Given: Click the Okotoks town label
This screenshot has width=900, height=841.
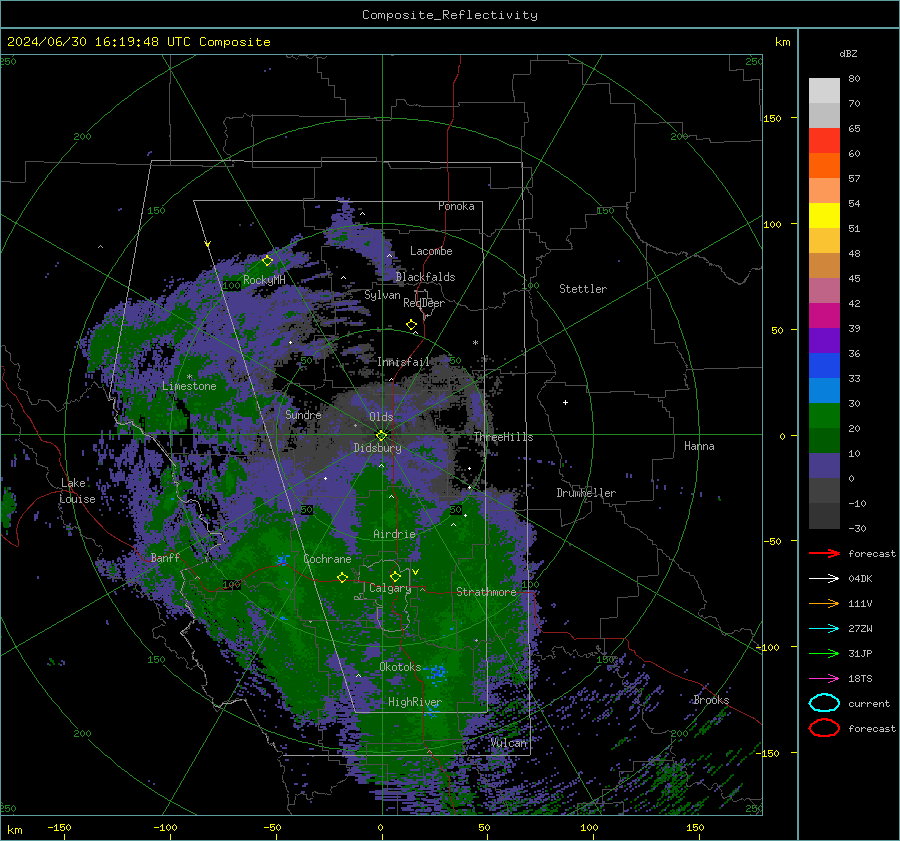Looking at the screenshot, I should coord(400,667).
